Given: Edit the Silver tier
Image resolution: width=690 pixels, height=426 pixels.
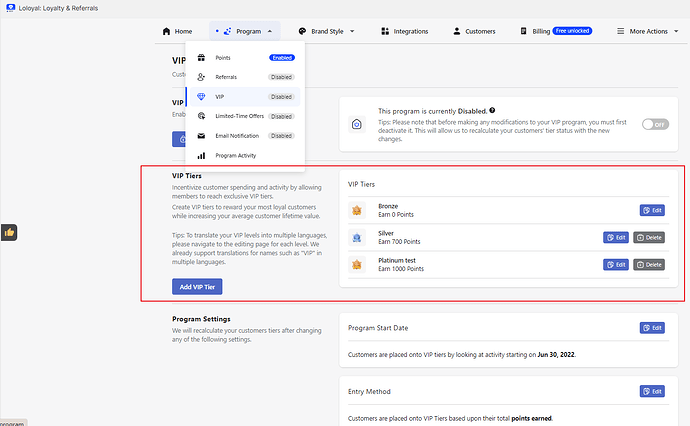Looking at the screenshot, I should click(x=616, y=238).
